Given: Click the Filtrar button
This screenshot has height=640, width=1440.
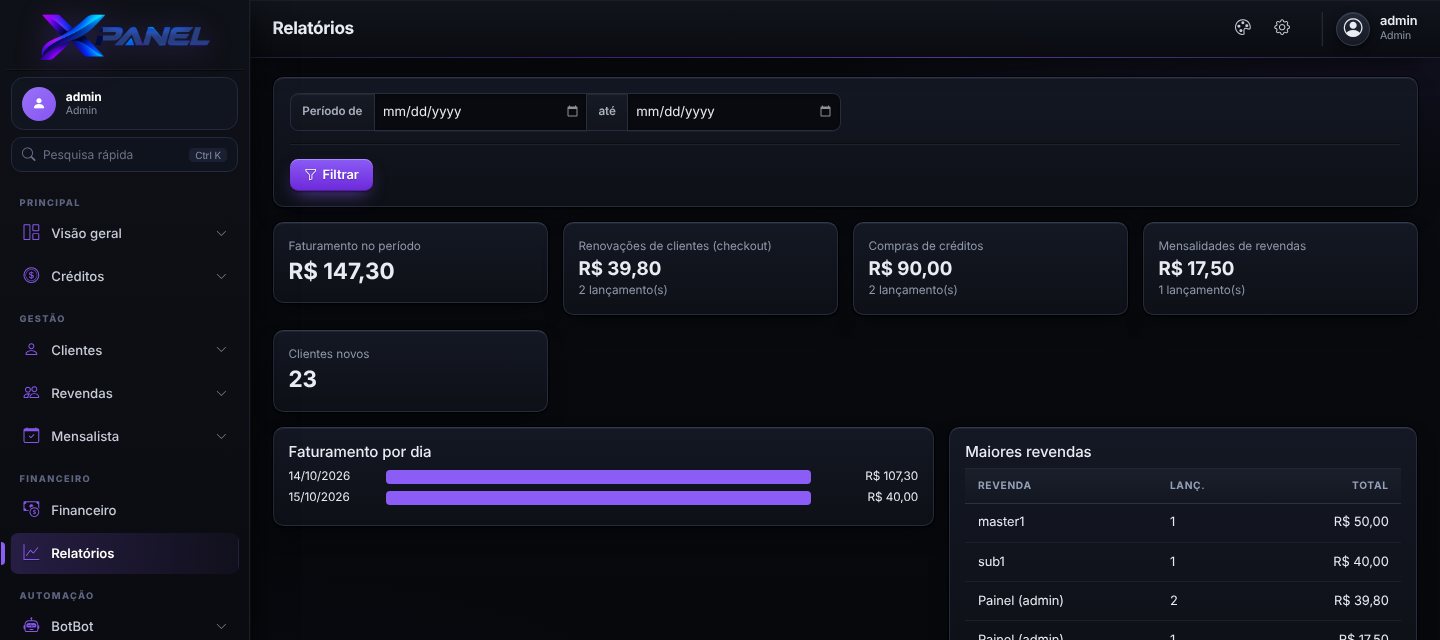Looking at the screenshot, I should coord(331,174).
